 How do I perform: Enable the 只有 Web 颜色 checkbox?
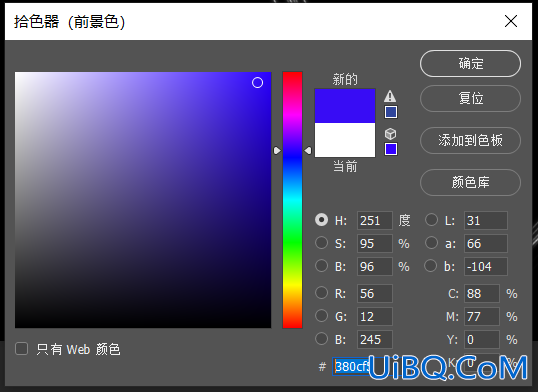tap(22, 349)
